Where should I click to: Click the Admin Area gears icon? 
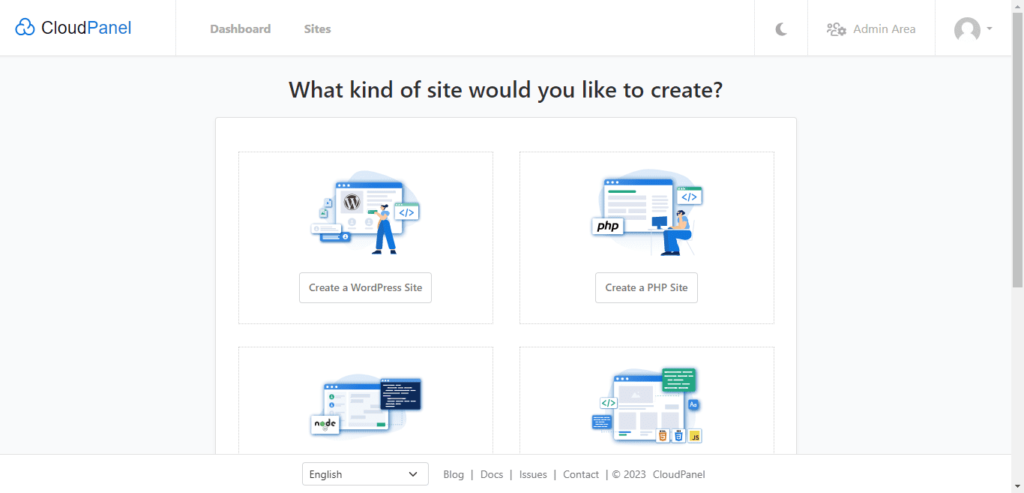[836, 29]
